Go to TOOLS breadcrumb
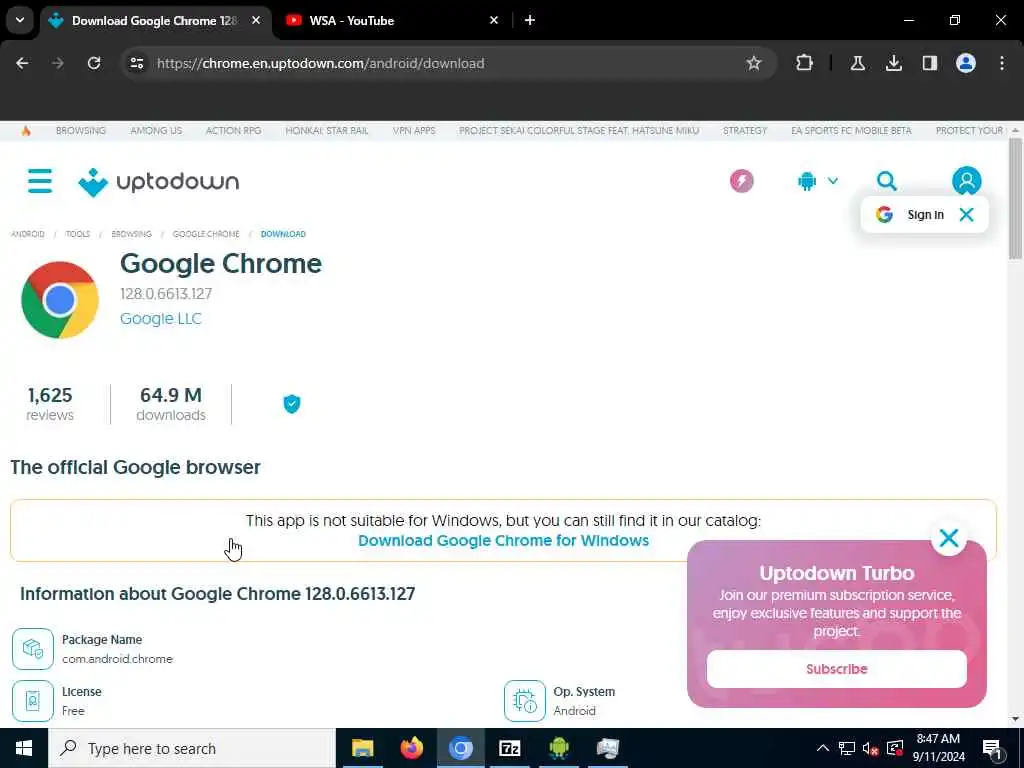This screenshot has height=768, width=1024. (x=78, y=234)
